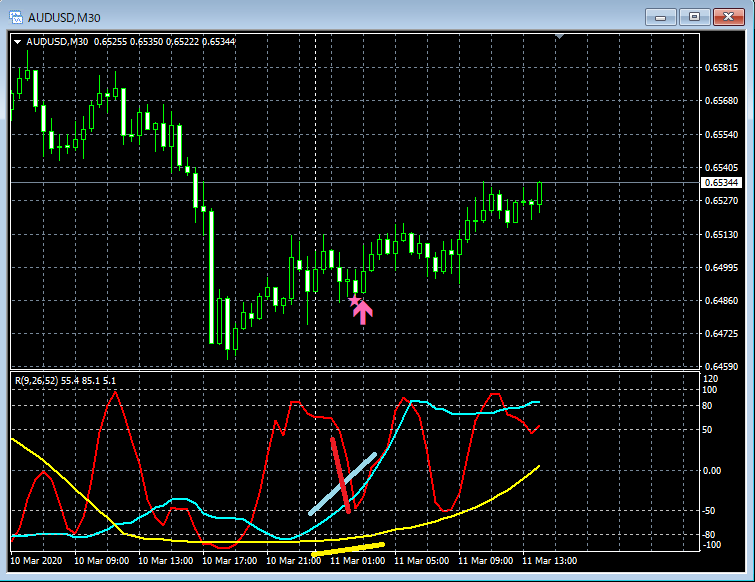Click the indicator scale value -50
The width and height of the screenshot is (755, 582).
click(708, 510)
